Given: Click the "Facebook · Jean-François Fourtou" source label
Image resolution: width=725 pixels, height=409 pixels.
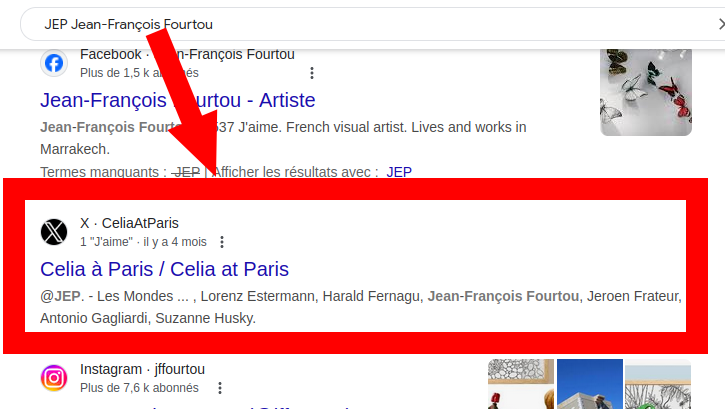Looking at the screenshot, I should click(187, 54).
